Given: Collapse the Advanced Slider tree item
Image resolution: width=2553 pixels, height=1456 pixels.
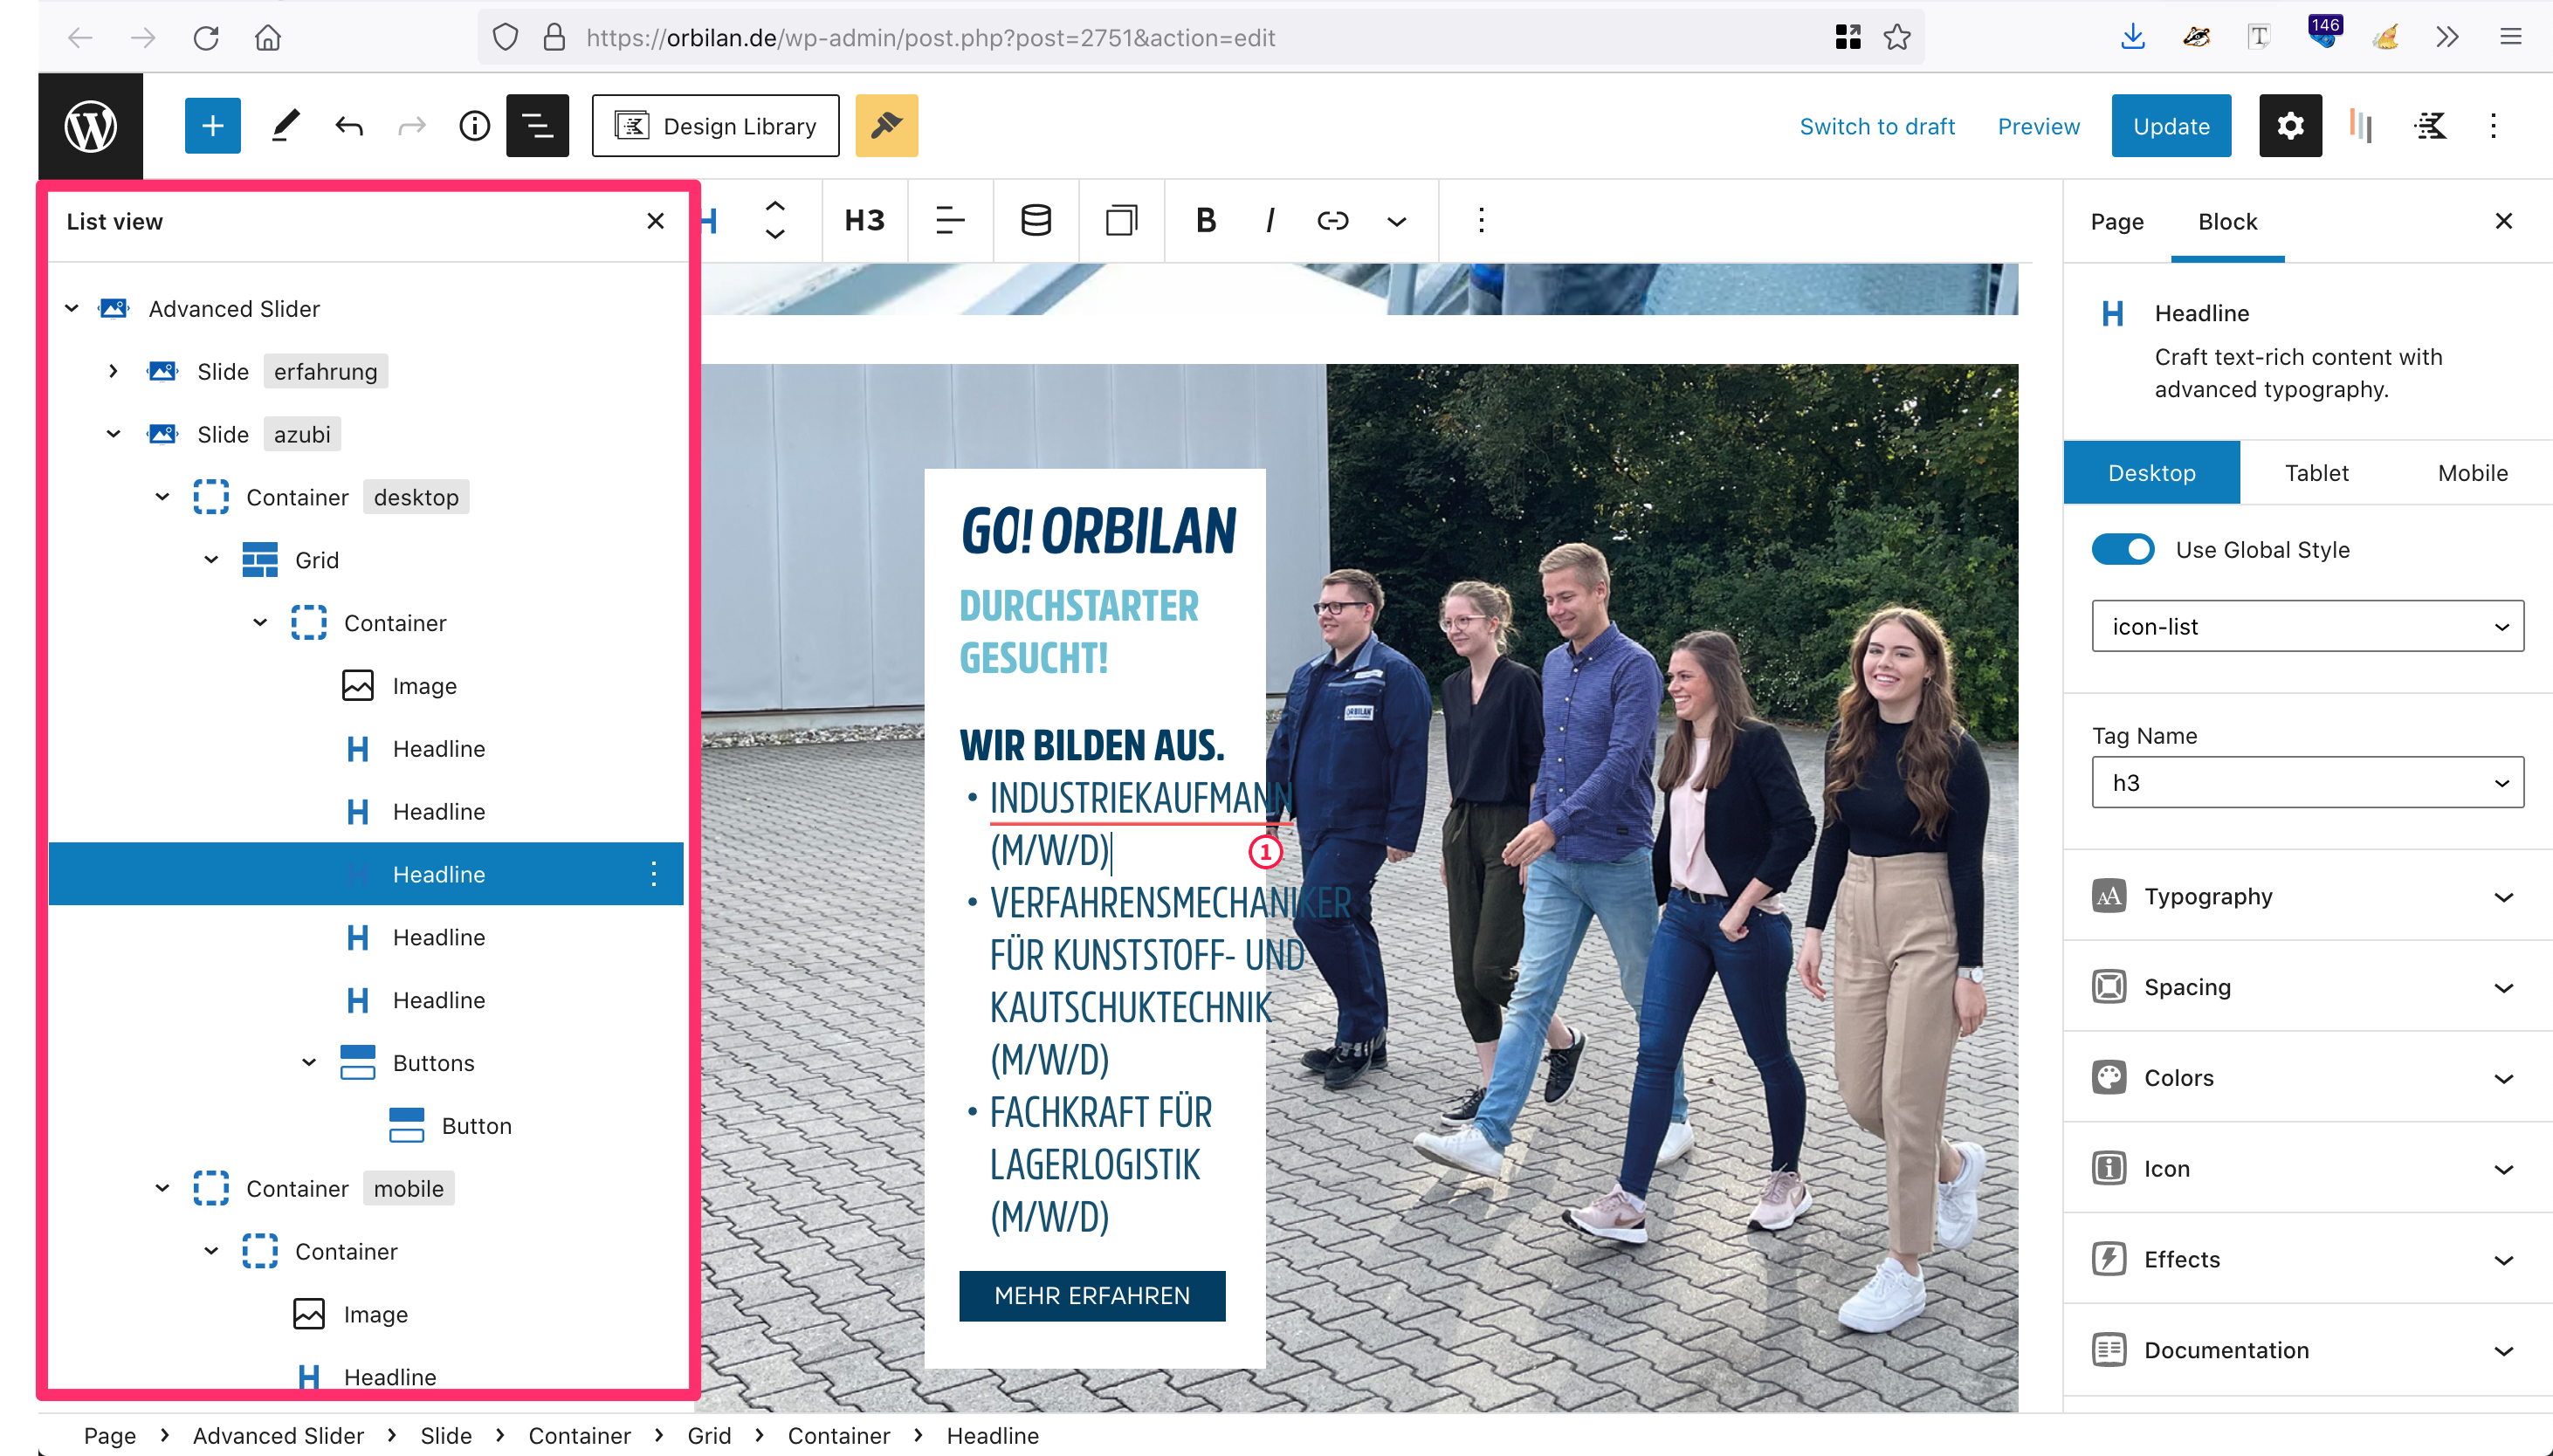Looking at the screenshot, I should [72, 309].
